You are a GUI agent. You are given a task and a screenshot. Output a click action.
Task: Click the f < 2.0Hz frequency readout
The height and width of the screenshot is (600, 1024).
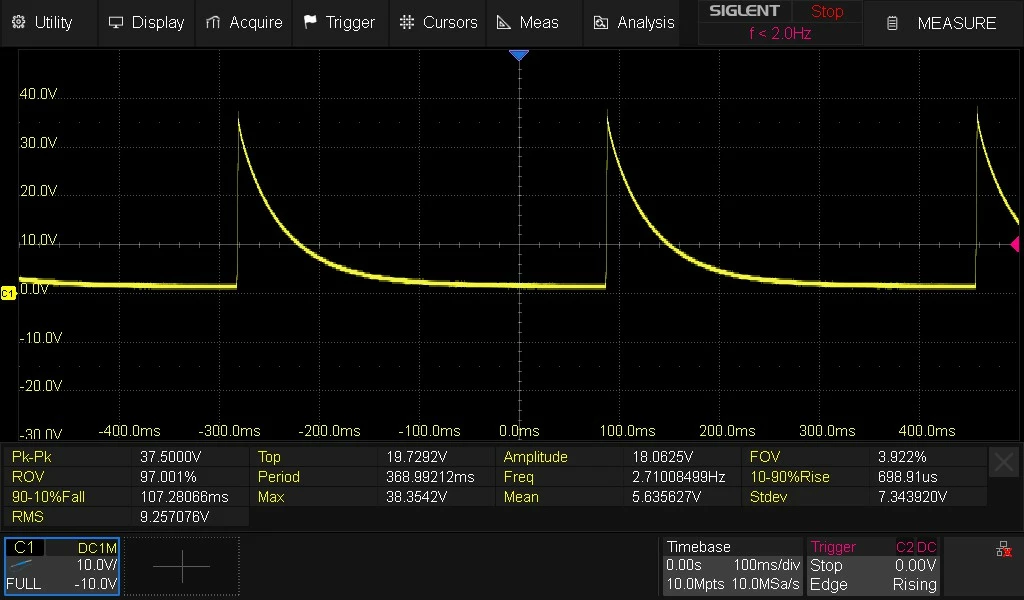click(780, 33)
